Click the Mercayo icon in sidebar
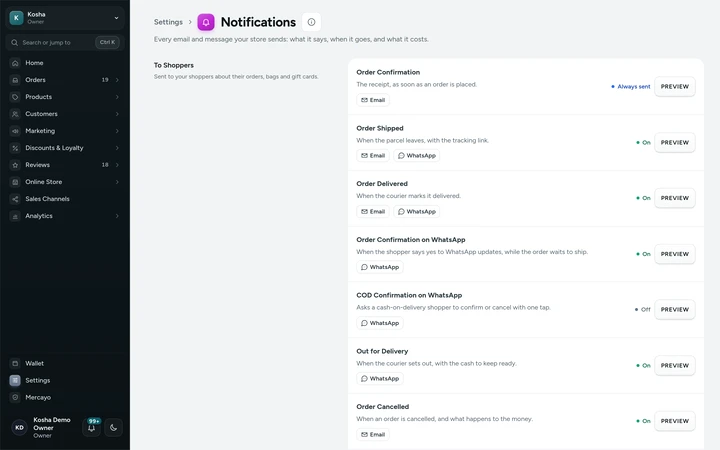The width and height of the screenshot is (720, 450). click(x=15, y=397)
